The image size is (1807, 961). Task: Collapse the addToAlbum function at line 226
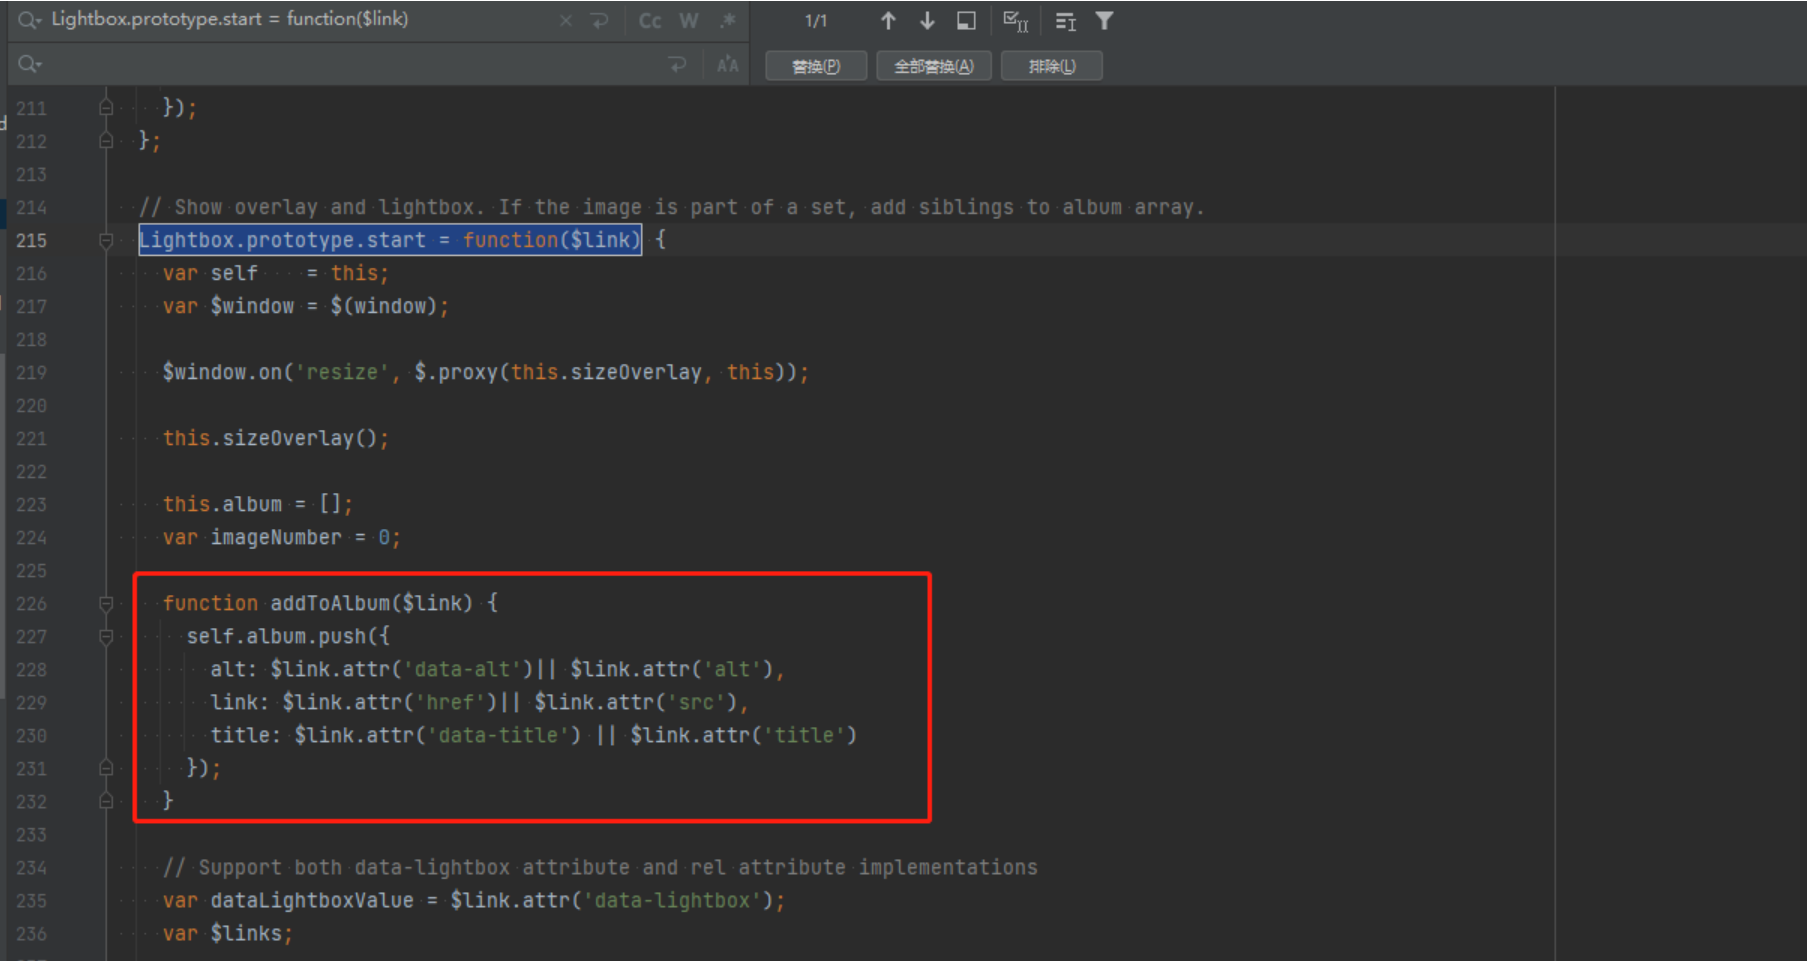point(106,603)
